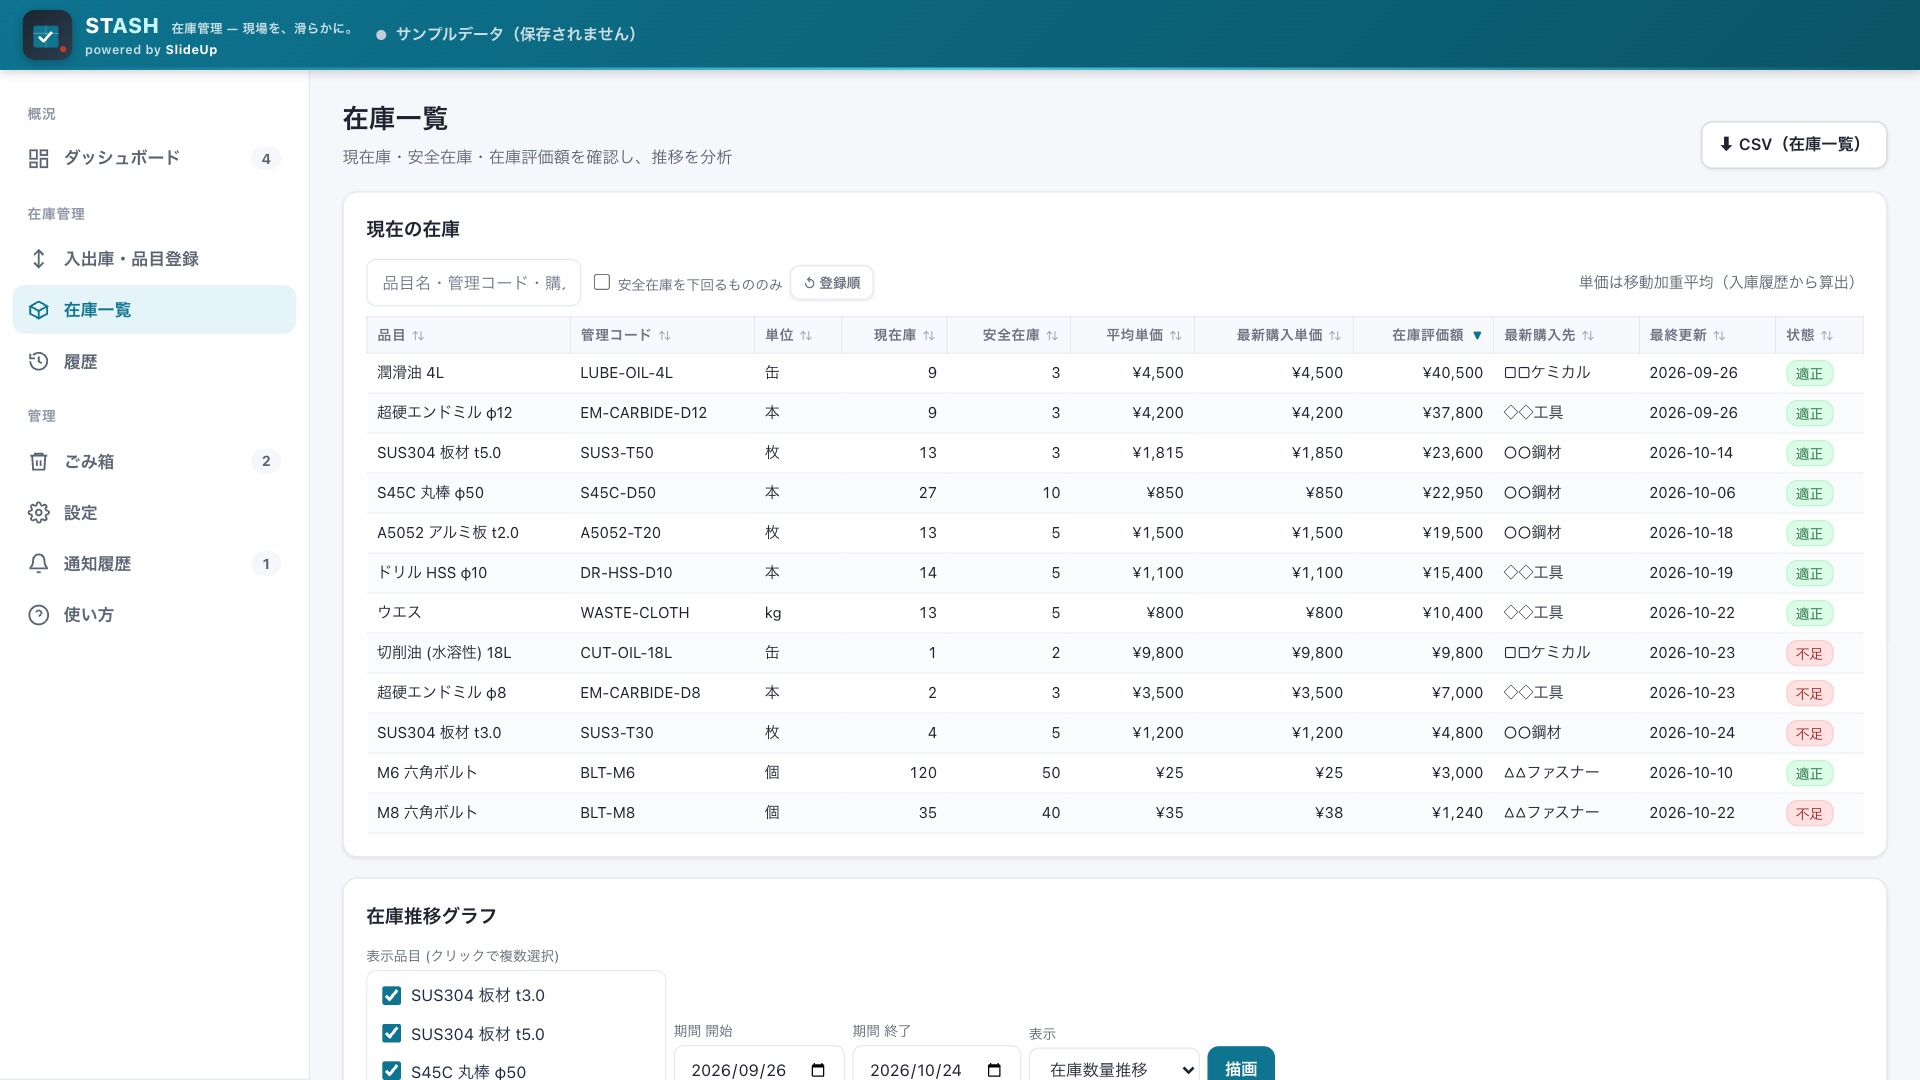Reset sorting with 登録順 button

coord(832,283)
